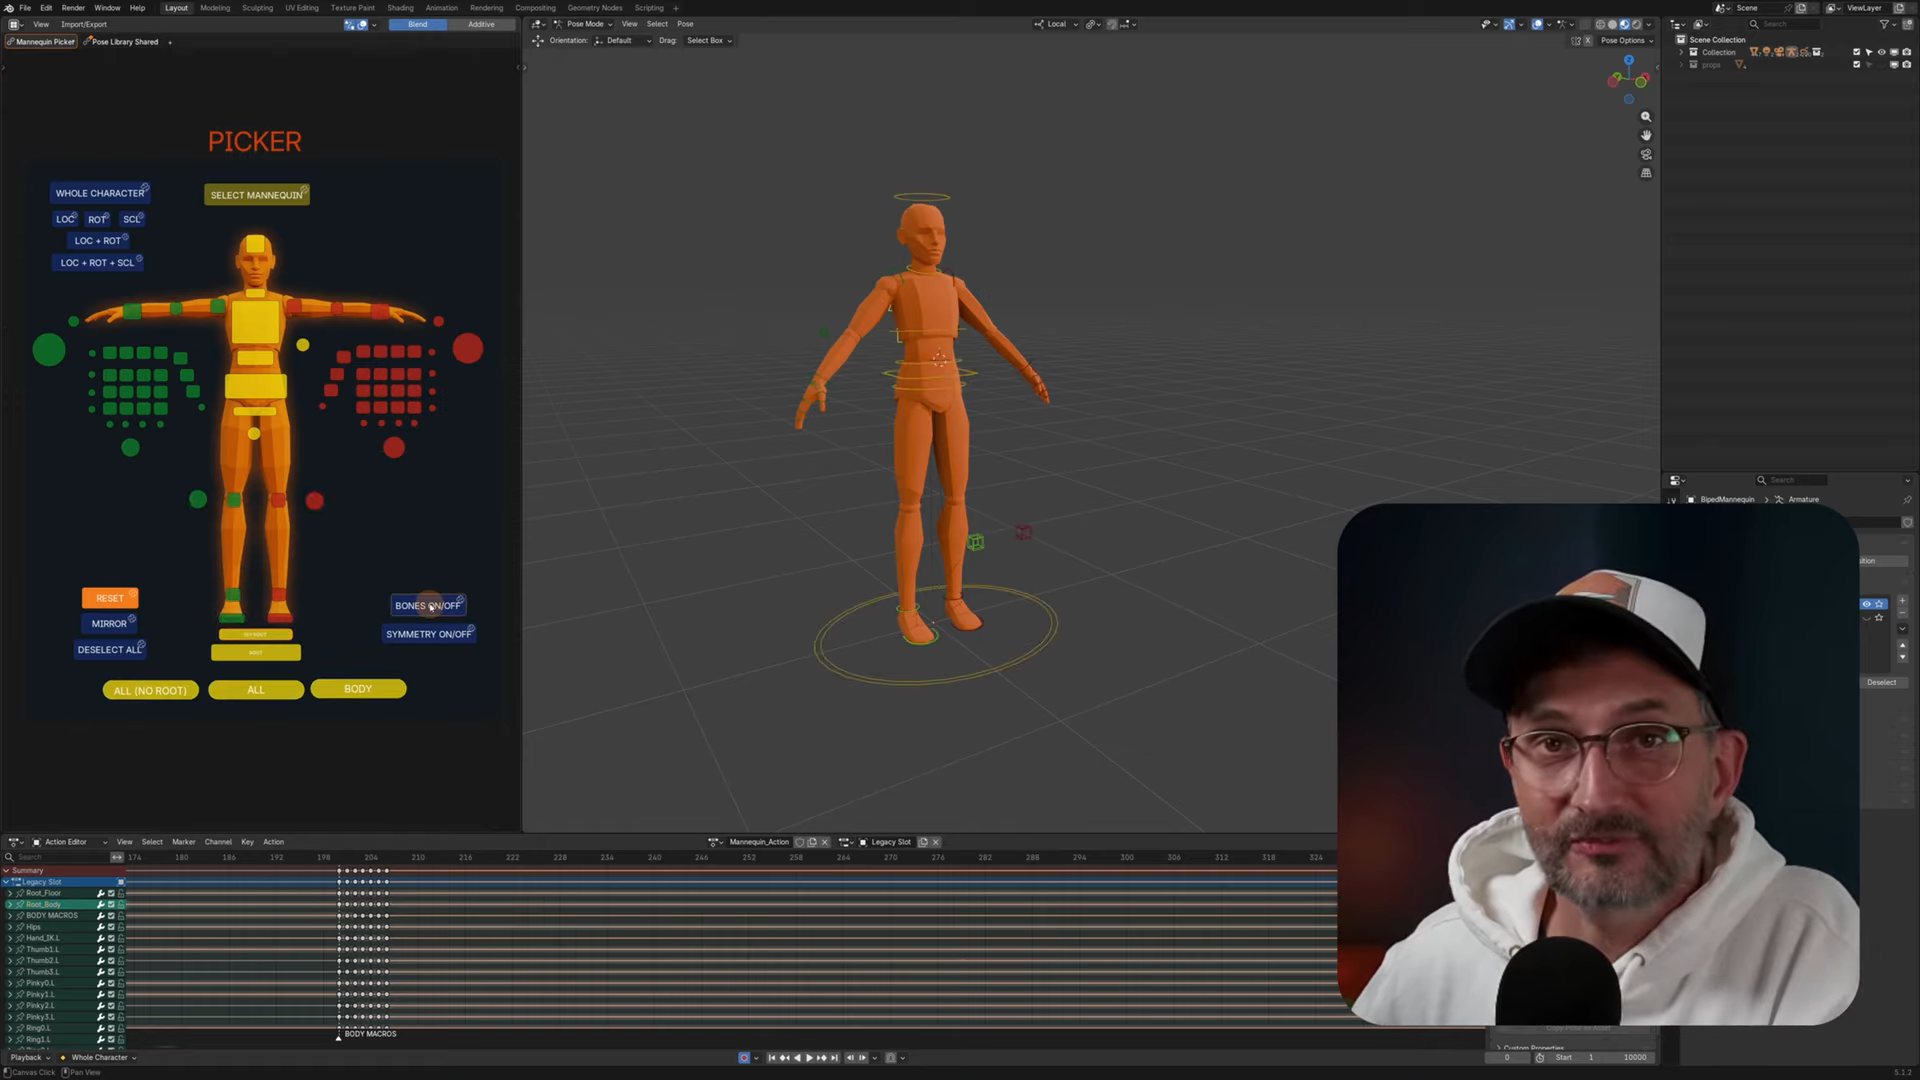The image size is (1920, 1080).
Task: Collapse the Summary channel row
Action: coord(6,871)
